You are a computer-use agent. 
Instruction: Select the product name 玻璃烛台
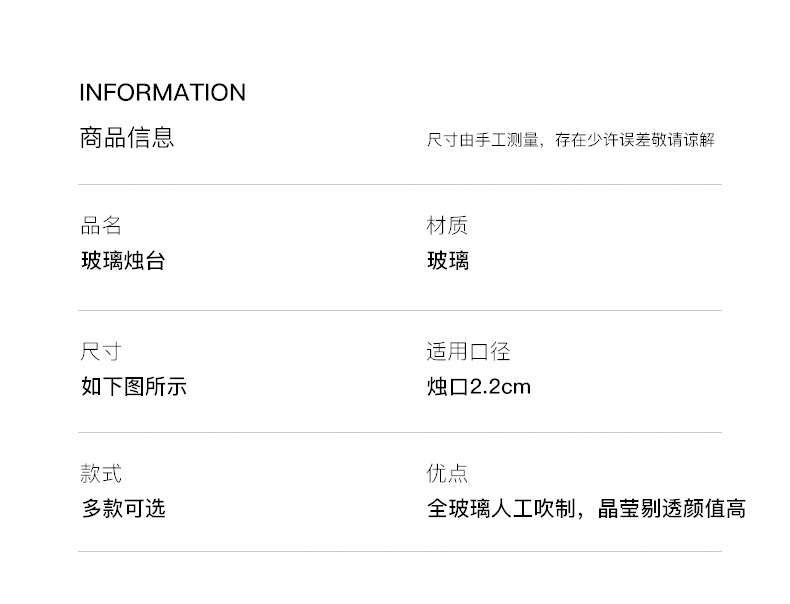point(123,262)
